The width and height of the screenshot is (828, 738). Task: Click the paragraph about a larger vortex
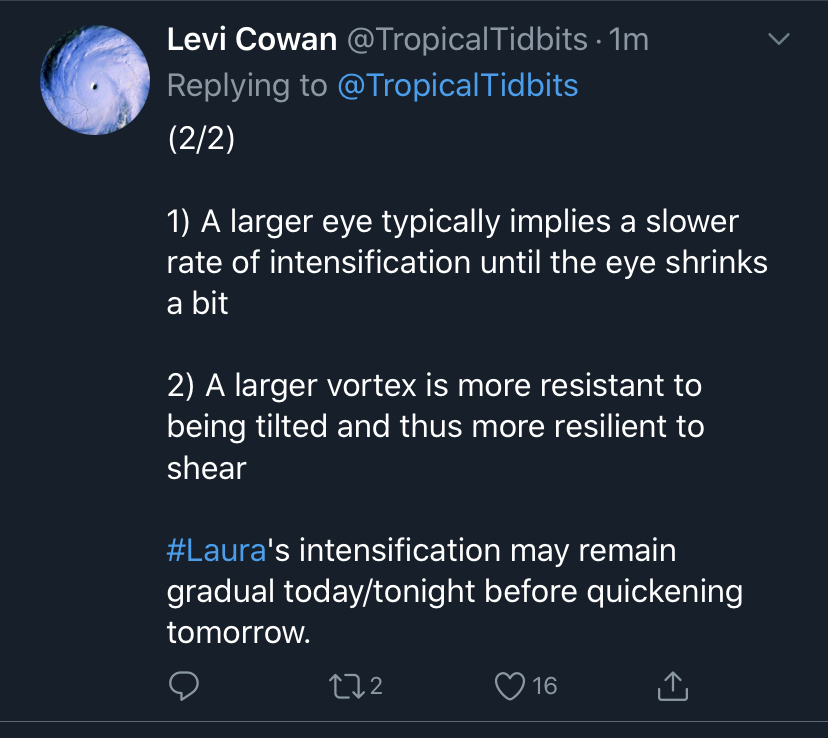click(435, 426)
